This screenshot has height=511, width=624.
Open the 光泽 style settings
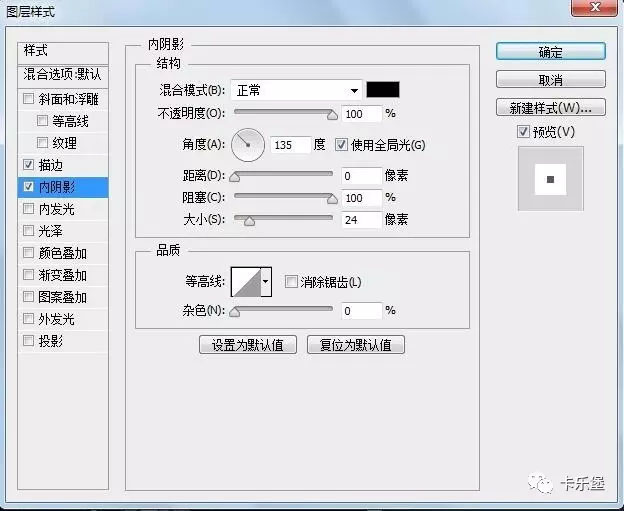pos(51,231)
